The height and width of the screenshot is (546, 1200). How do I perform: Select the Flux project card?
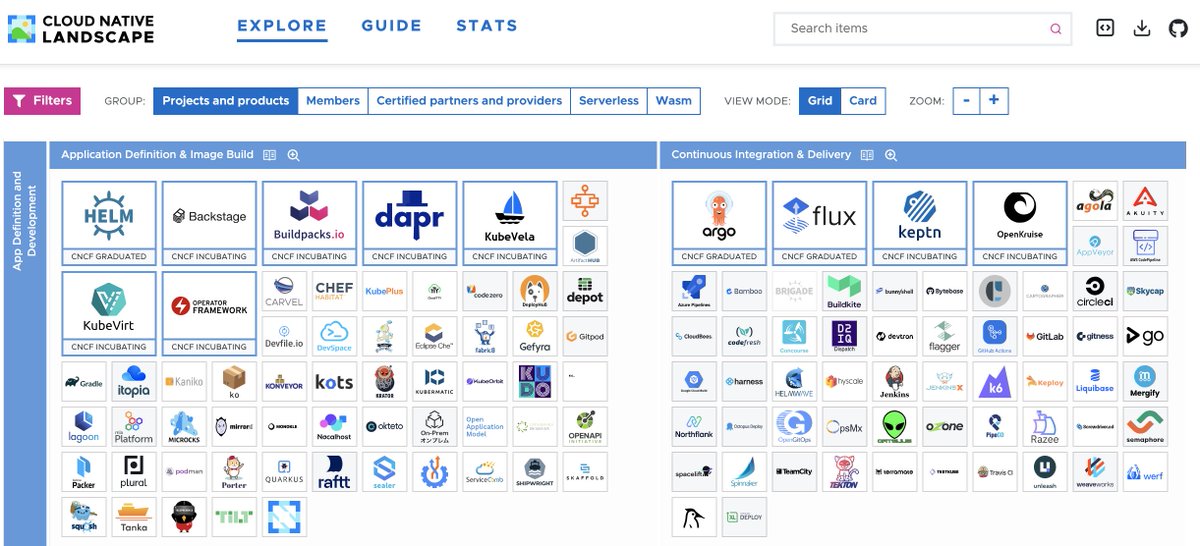pyautogui.click(x=819, y=222)
